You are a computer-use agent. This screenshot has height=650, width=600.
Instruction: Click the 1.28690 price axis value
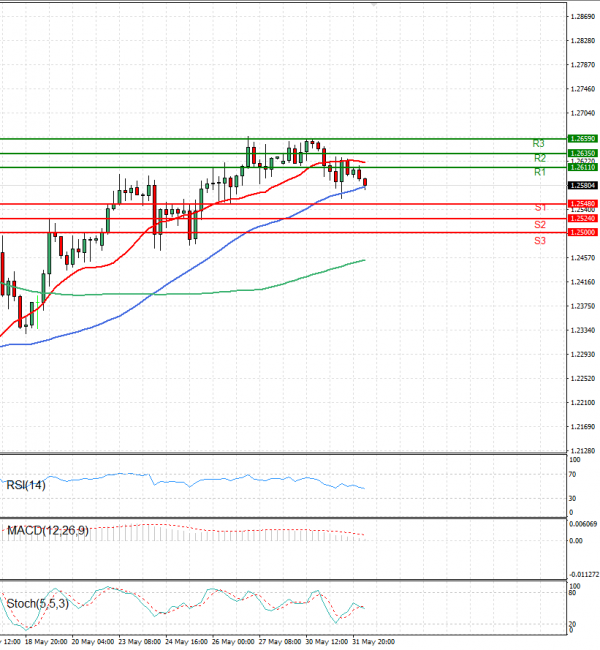pyautogui.click(x=582, y=16)
